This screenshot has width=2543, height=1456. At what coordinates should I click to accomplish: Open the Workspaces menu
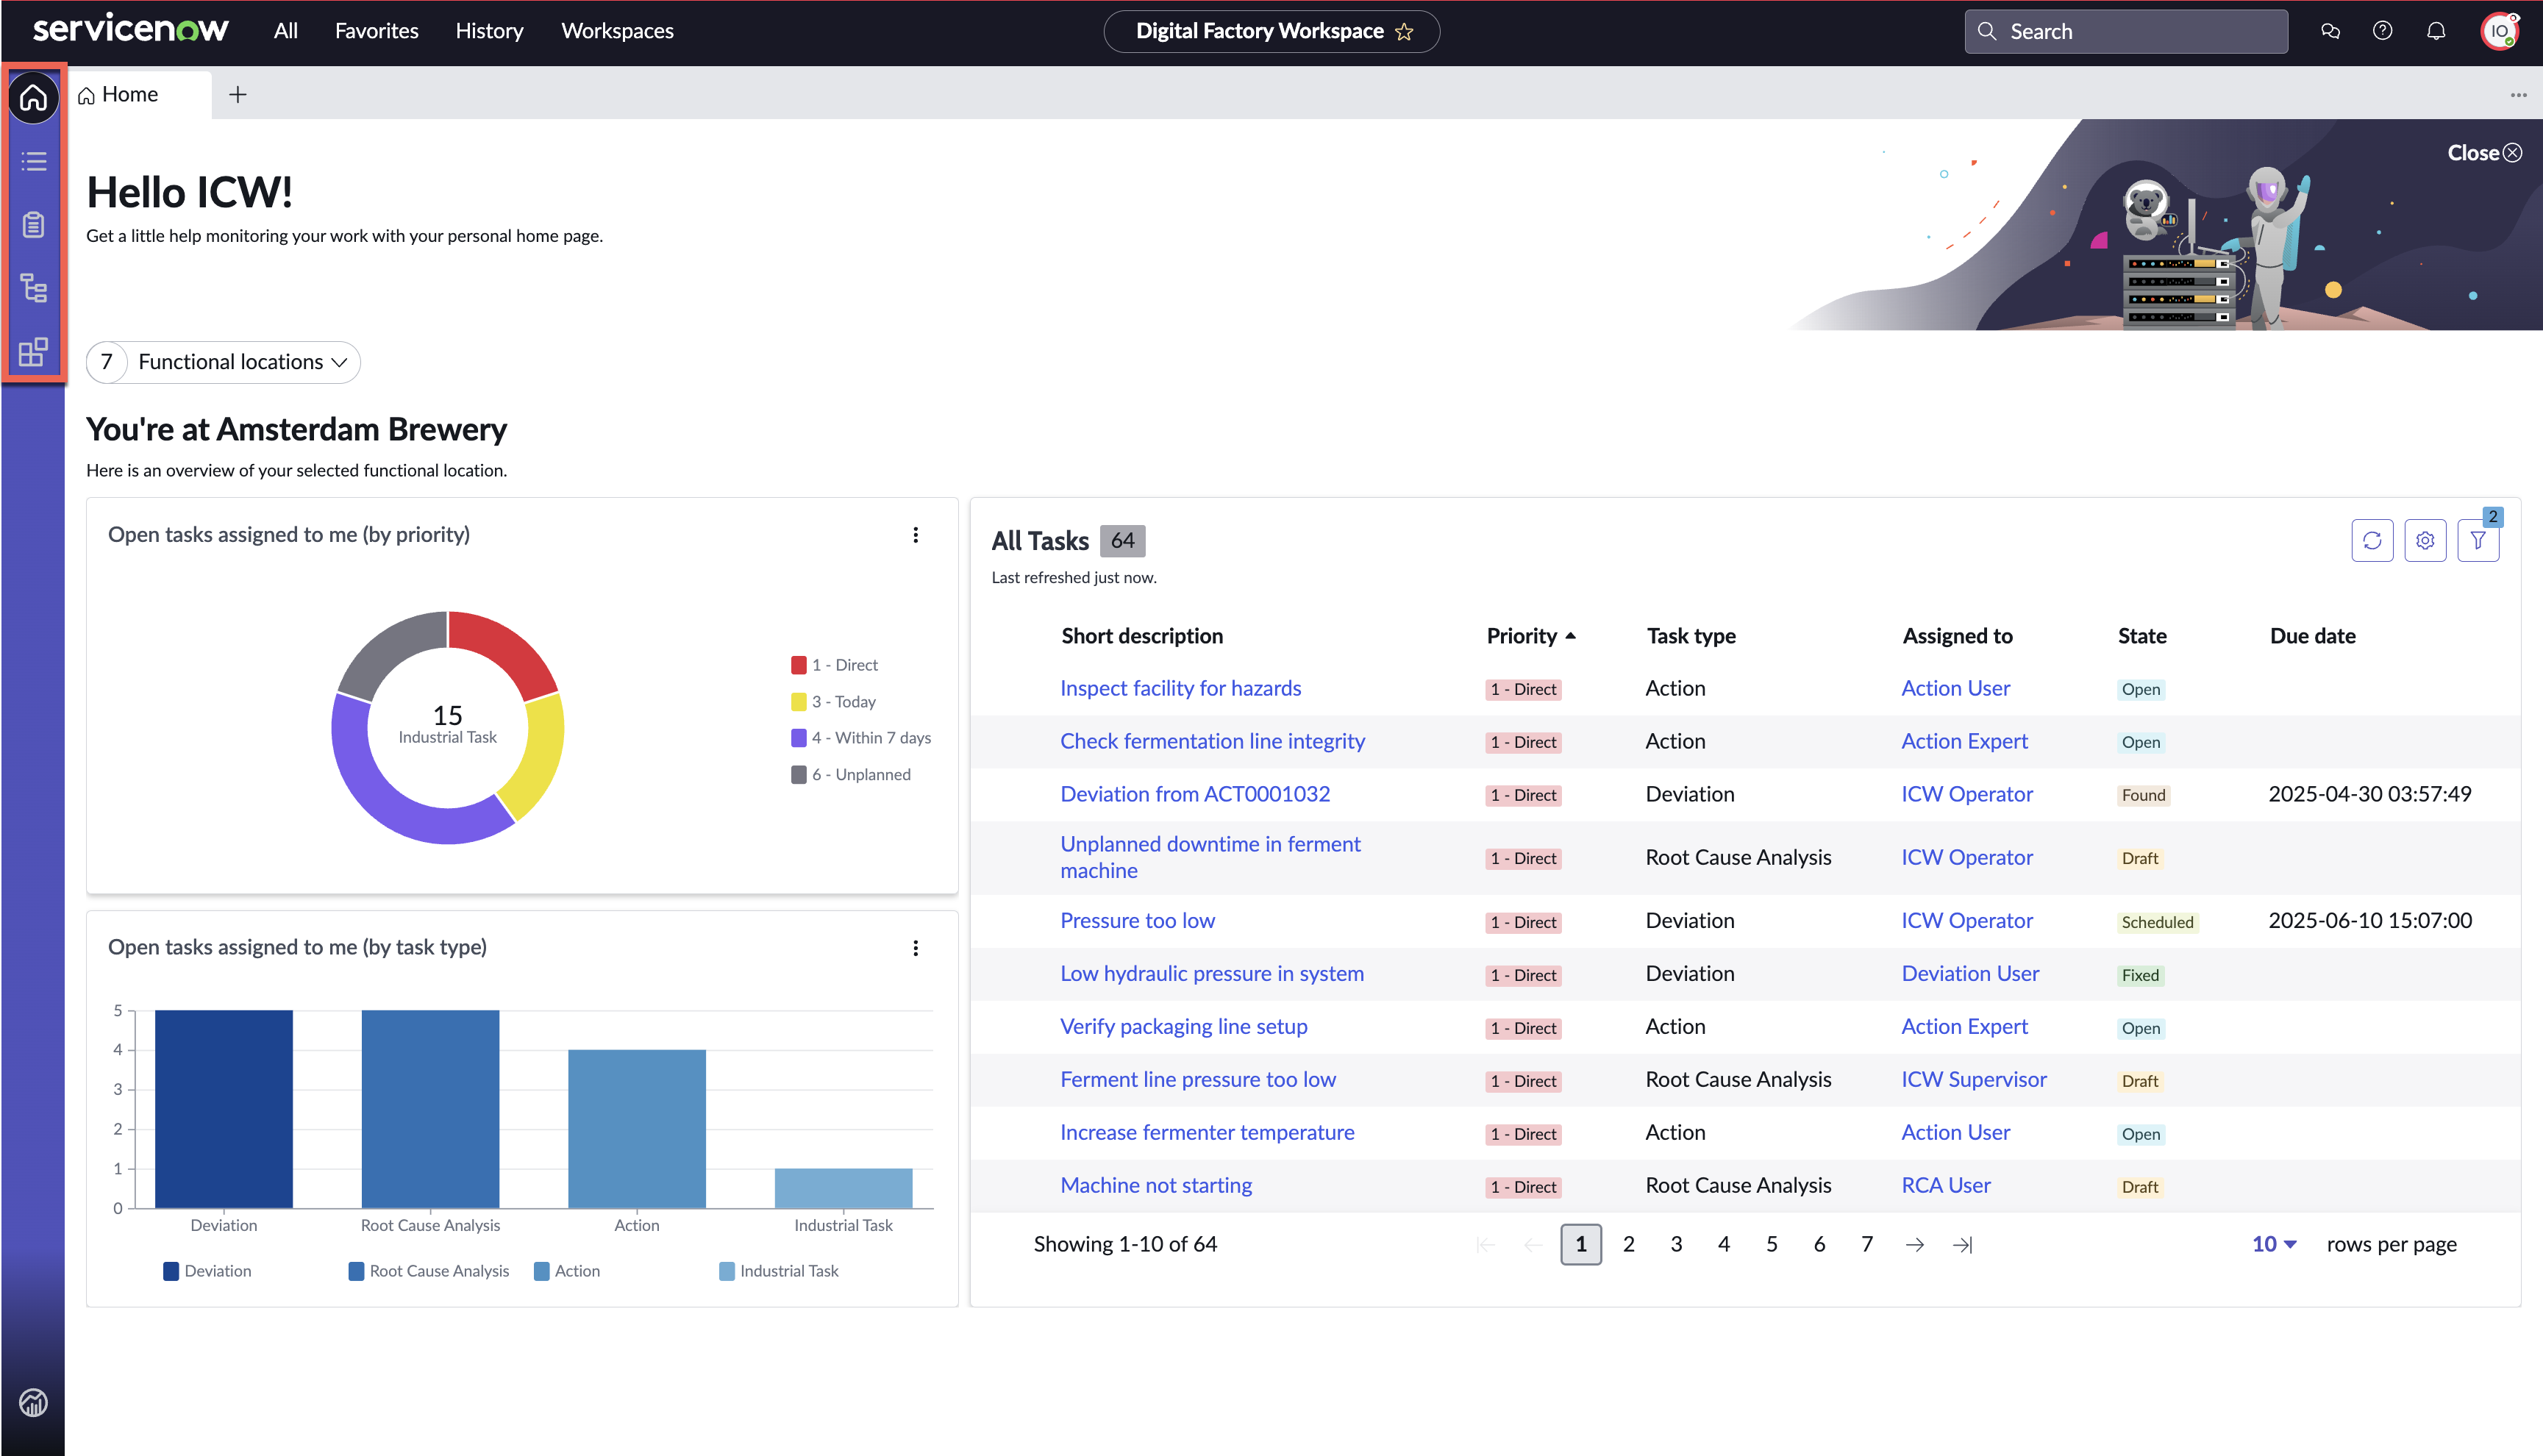[x=617, y=31]
